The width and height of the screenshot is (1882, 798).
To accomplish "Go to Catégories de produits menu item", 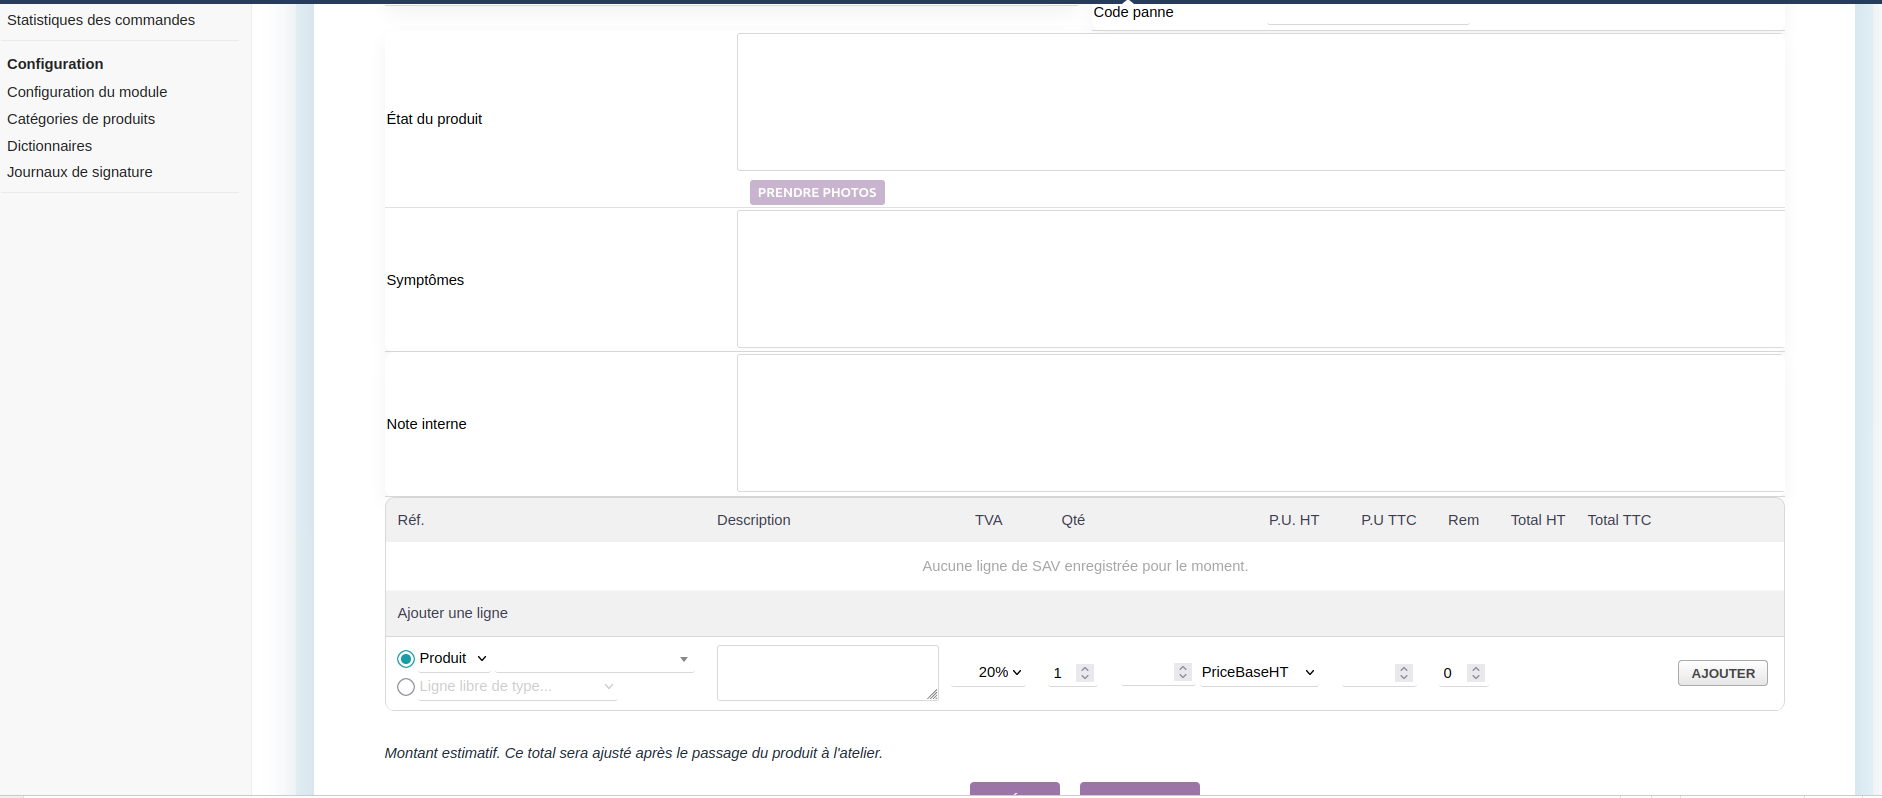I will click(81, 119).
